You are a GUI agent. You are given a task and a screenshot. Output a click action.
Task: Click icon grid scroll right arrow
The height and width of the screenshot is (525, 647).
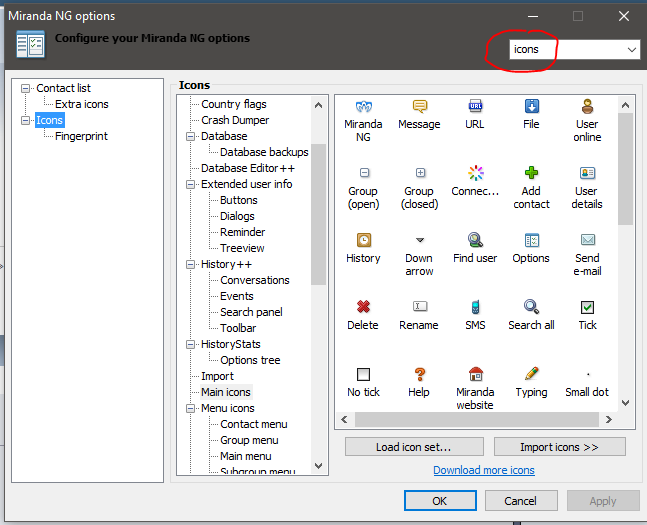[609, 419]
